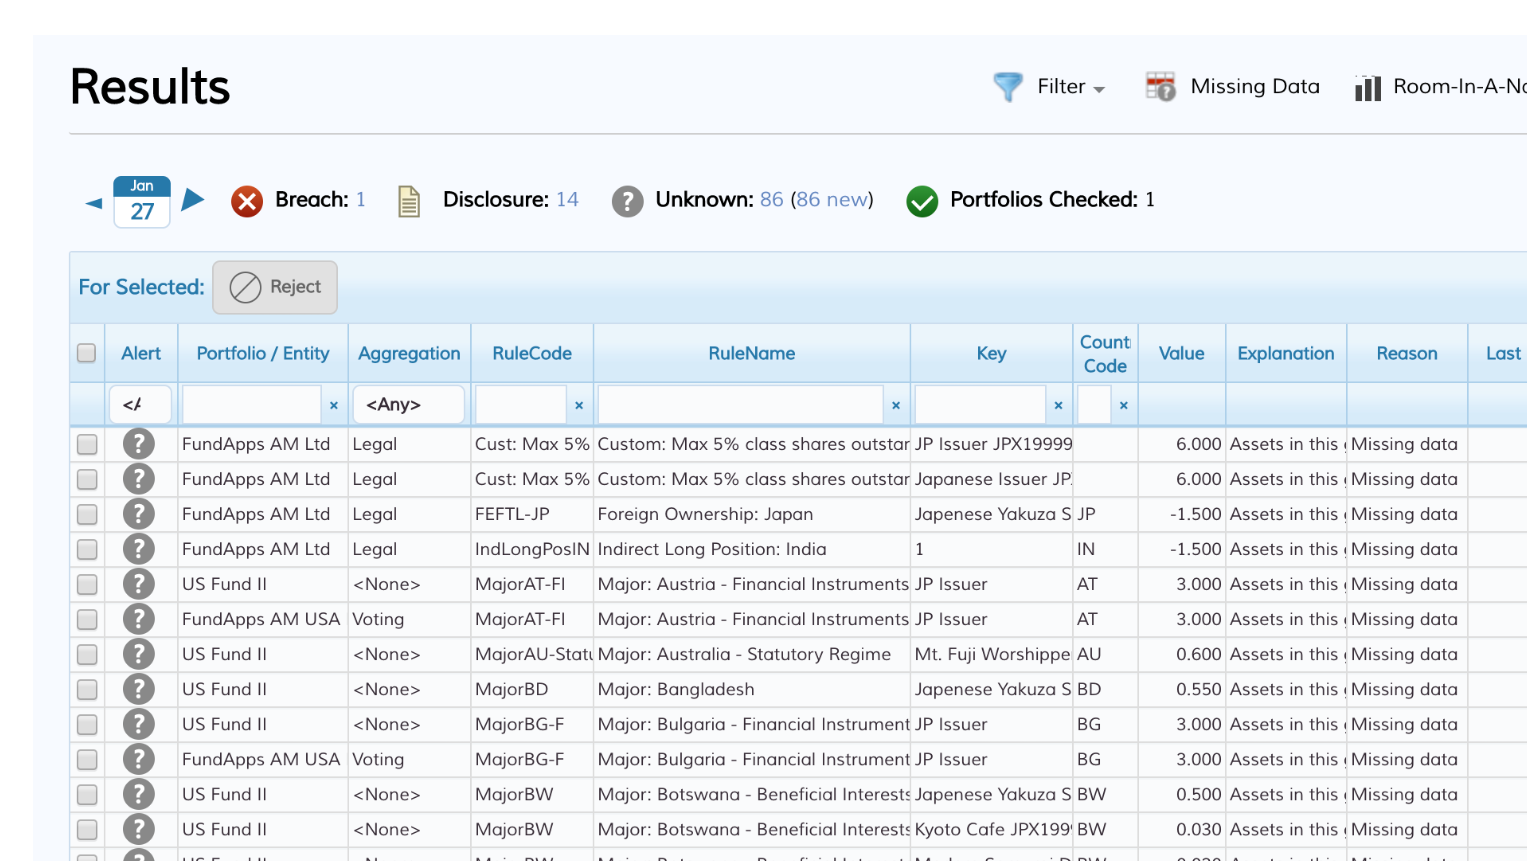This screenshot has width=1527, height=861.
Task: Click the Disclosure count 14 link
Action: 567,200
